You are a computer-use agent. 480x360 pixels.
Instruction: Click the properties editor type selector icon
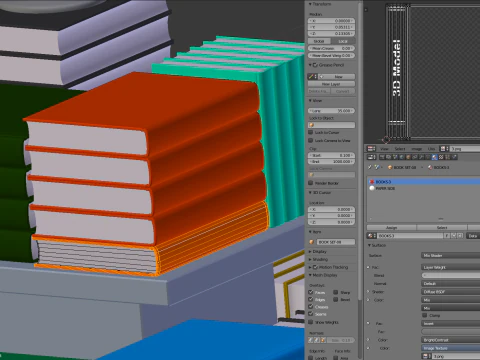(x=371, y=157)
